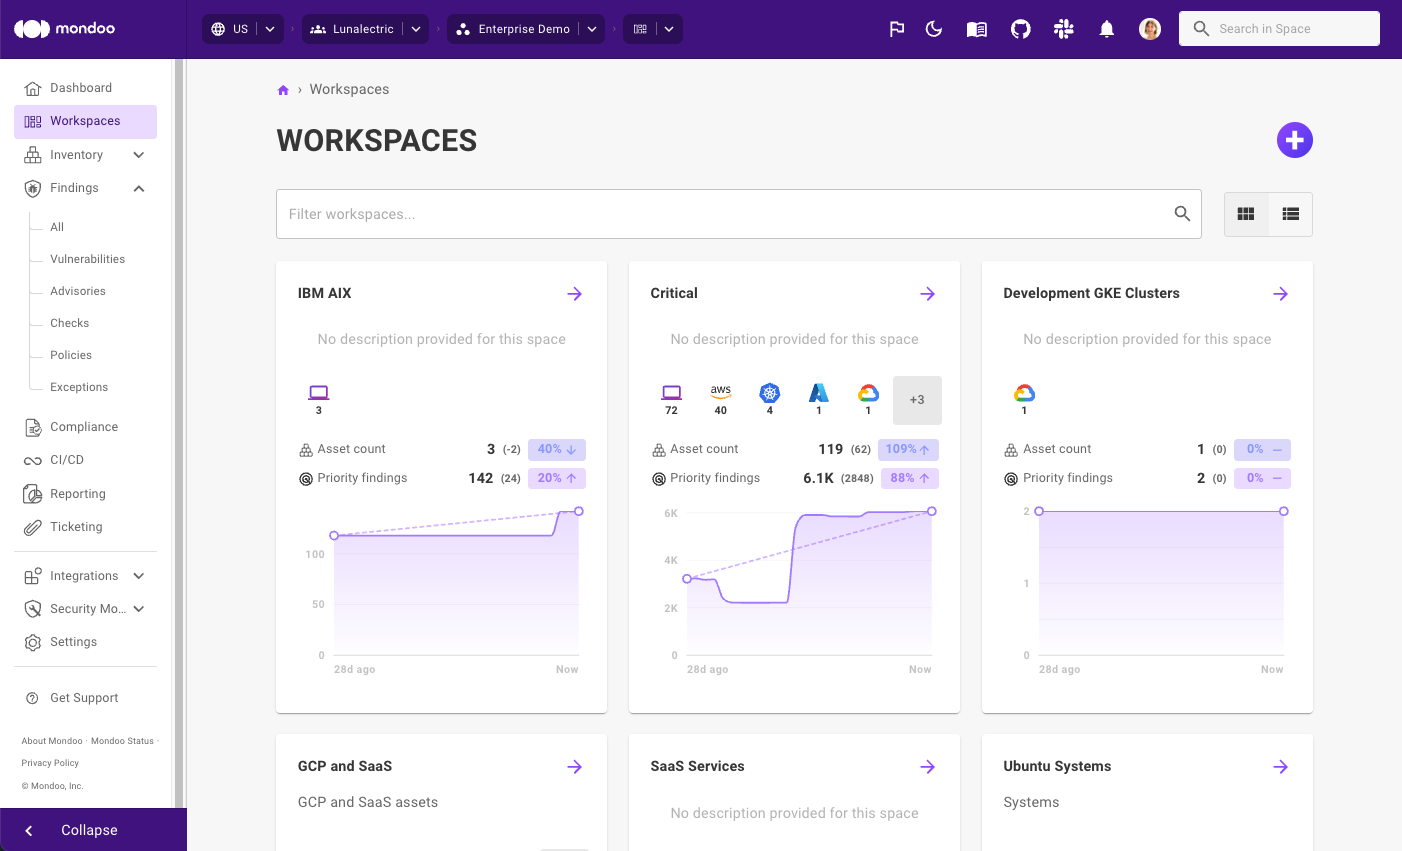Collapse the left navigation sidebar
The image size is (1402, 851).
point(88,830)
